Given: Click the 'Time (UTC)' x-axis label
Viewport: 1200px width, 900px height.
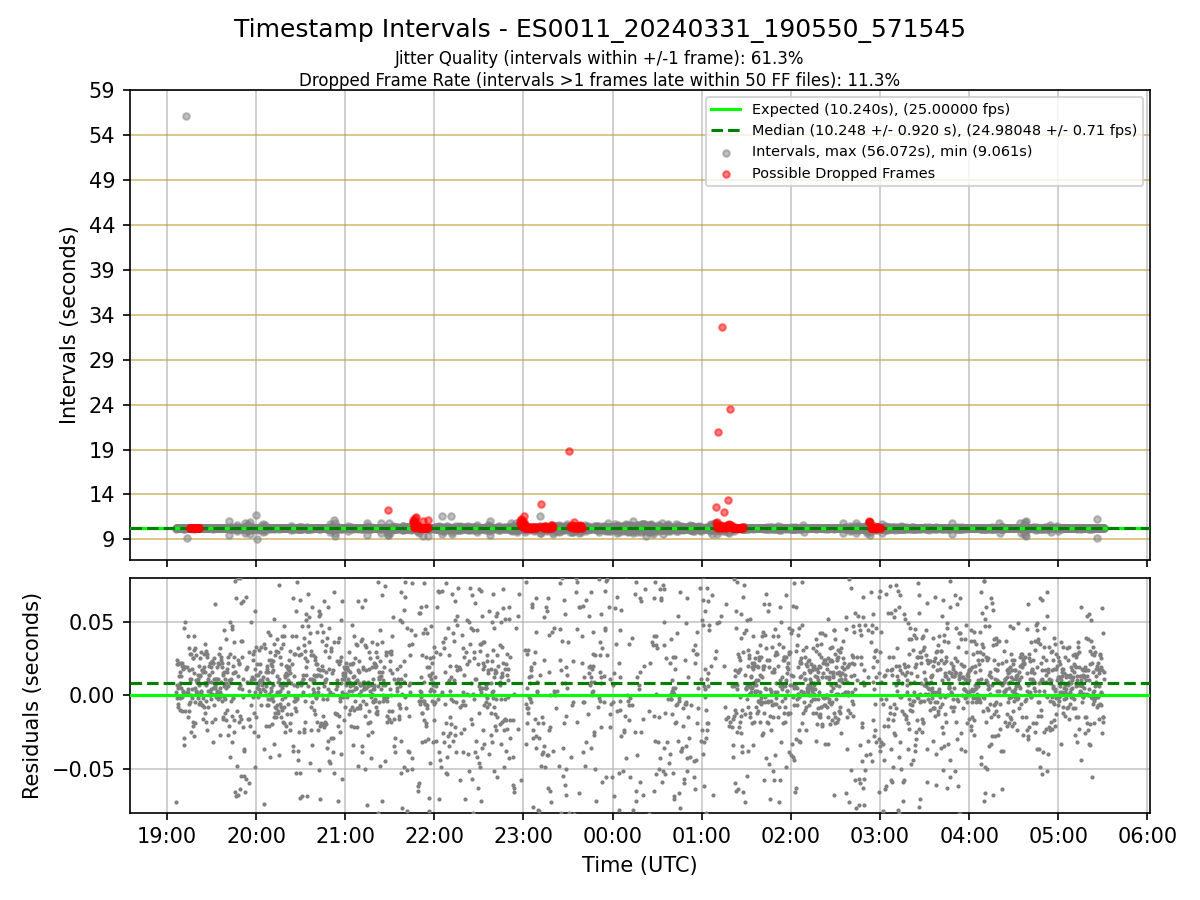Looking at the screenshot, I should pyautogui.click(x=640, y=865).
